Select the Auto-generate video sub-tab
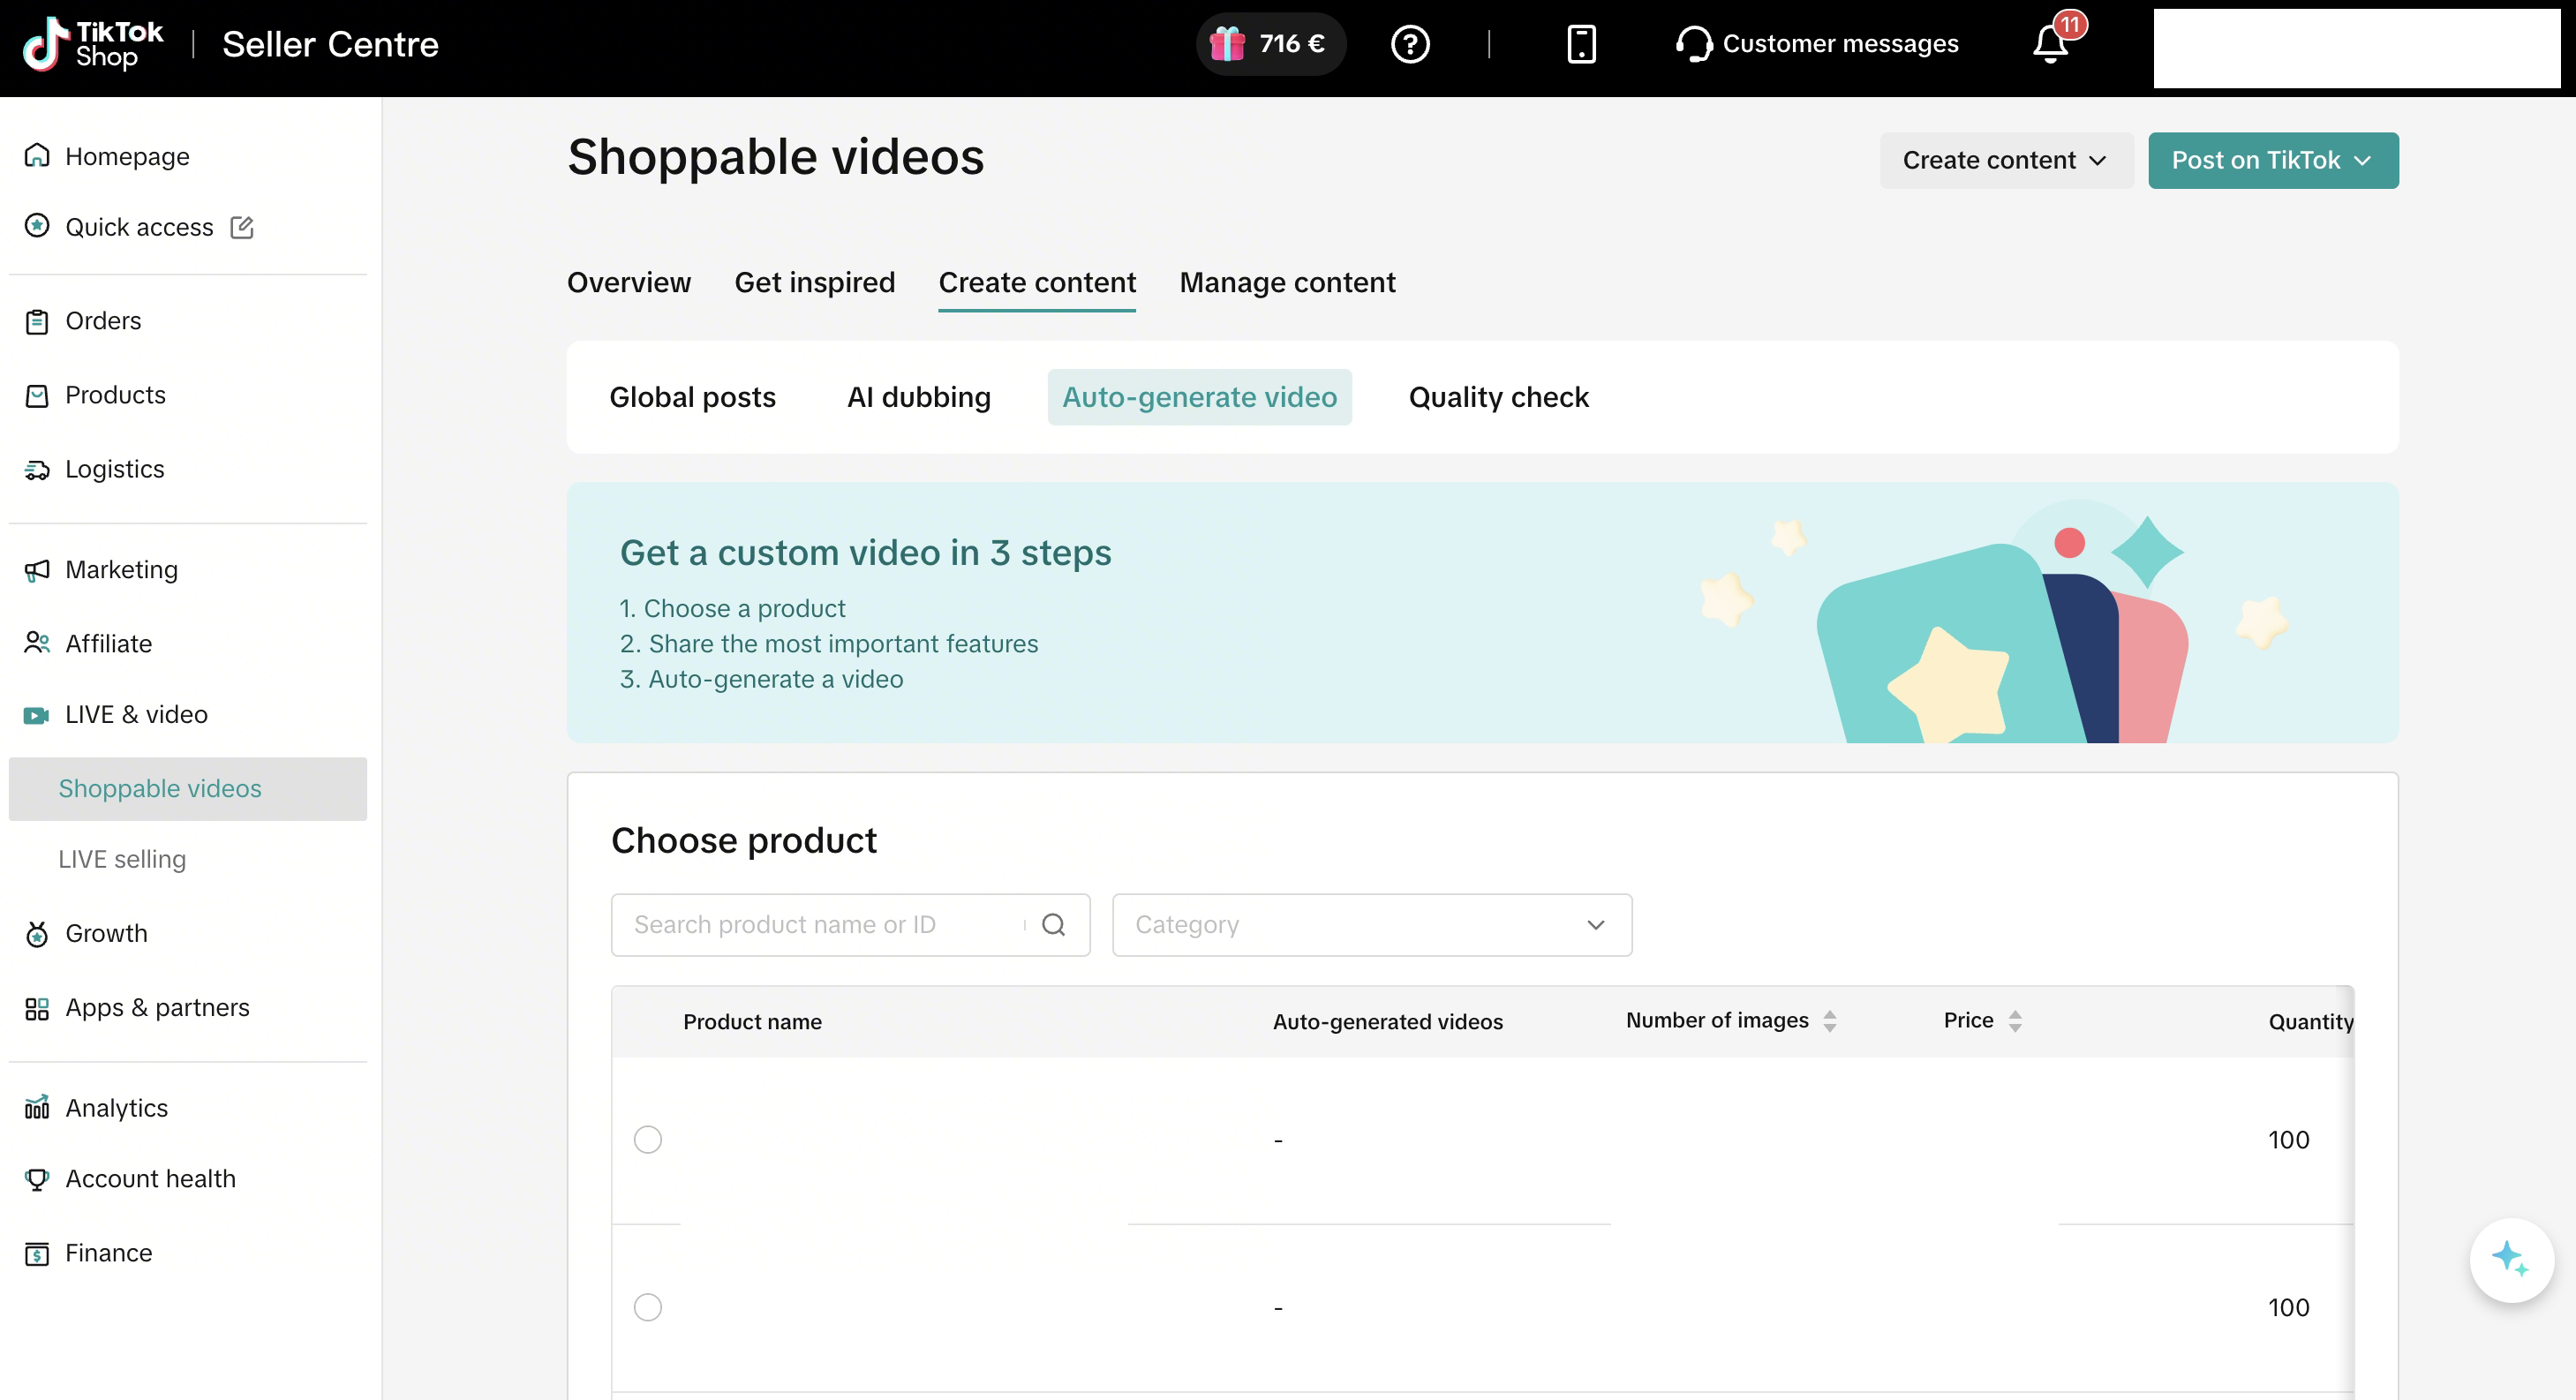The width and height of the screenshot is (2576, 1400). click(x=1199, y=397)
